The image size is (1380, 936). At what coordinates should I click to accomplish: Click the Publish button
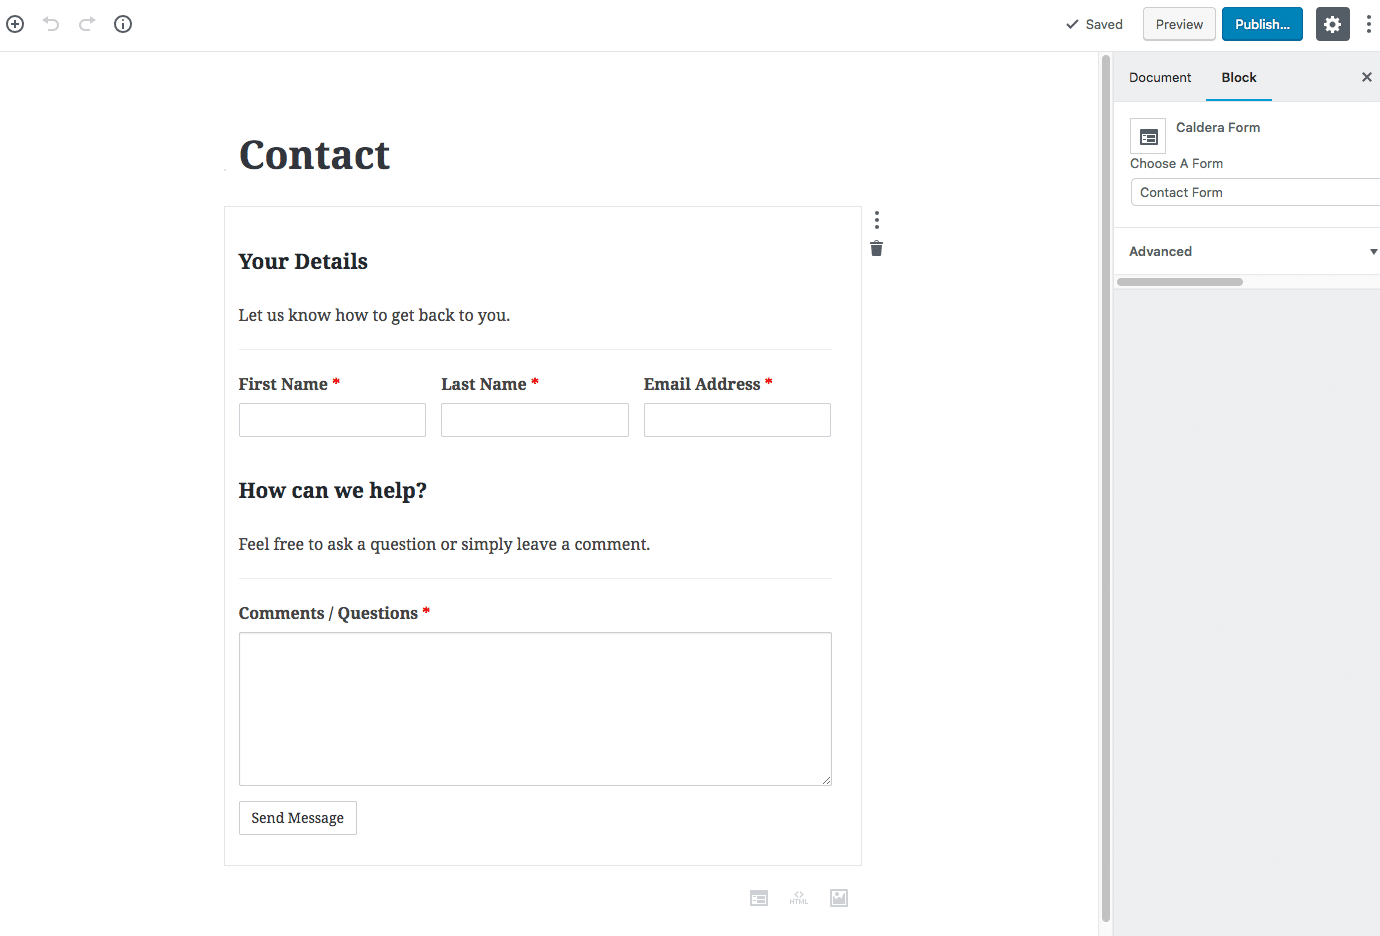[1262, 24]
